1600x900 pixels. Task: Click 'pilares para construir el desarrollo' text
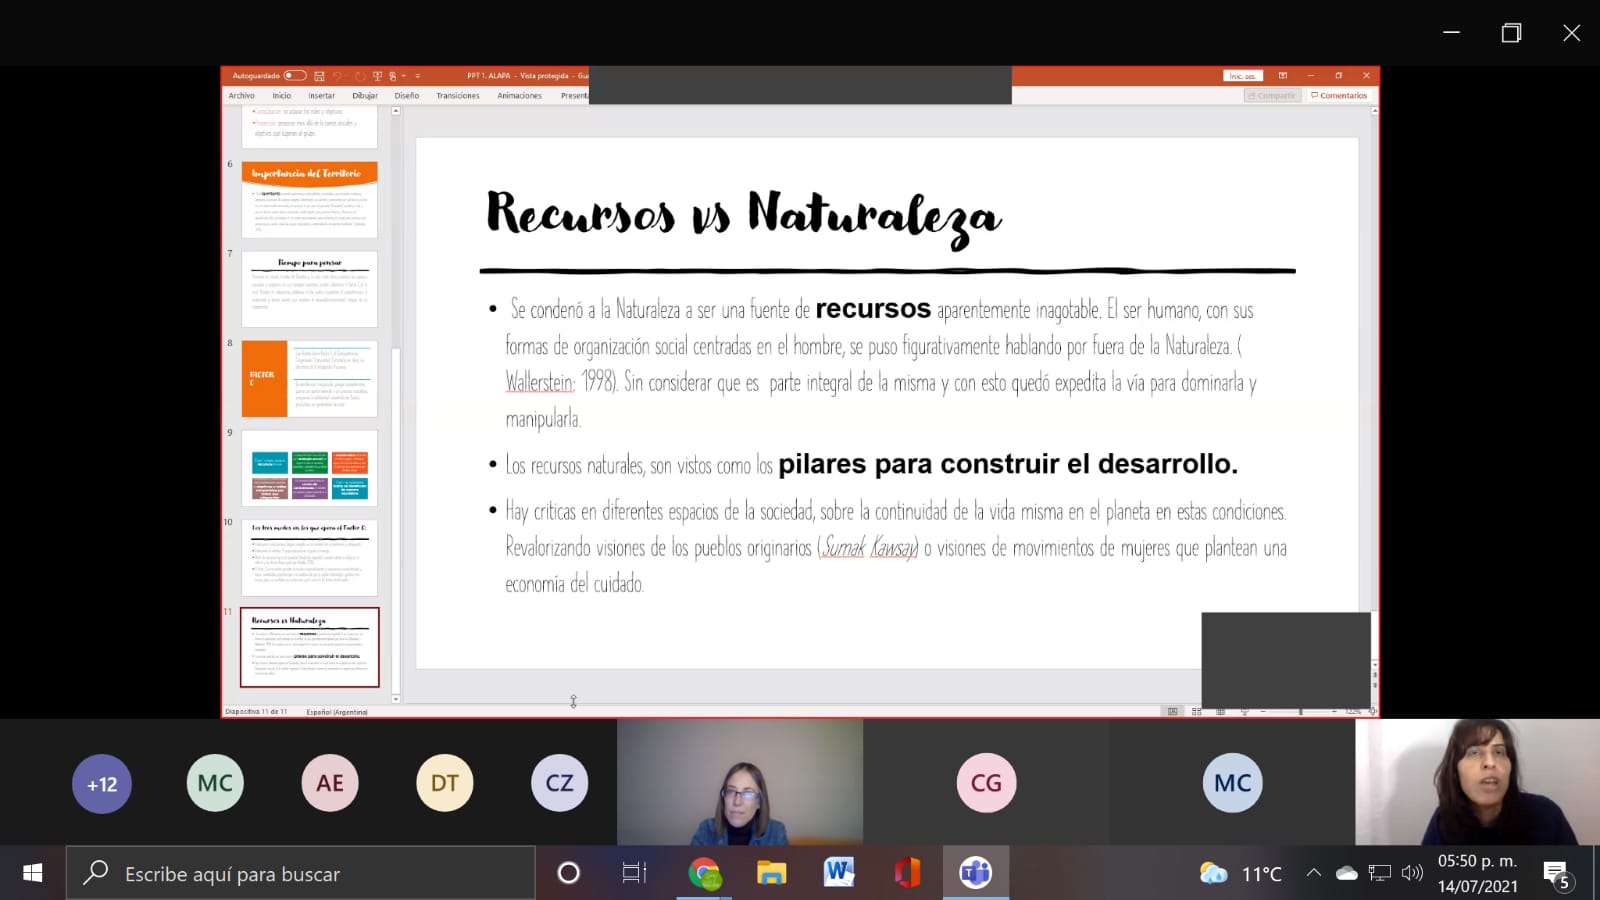pos(1008,464)
